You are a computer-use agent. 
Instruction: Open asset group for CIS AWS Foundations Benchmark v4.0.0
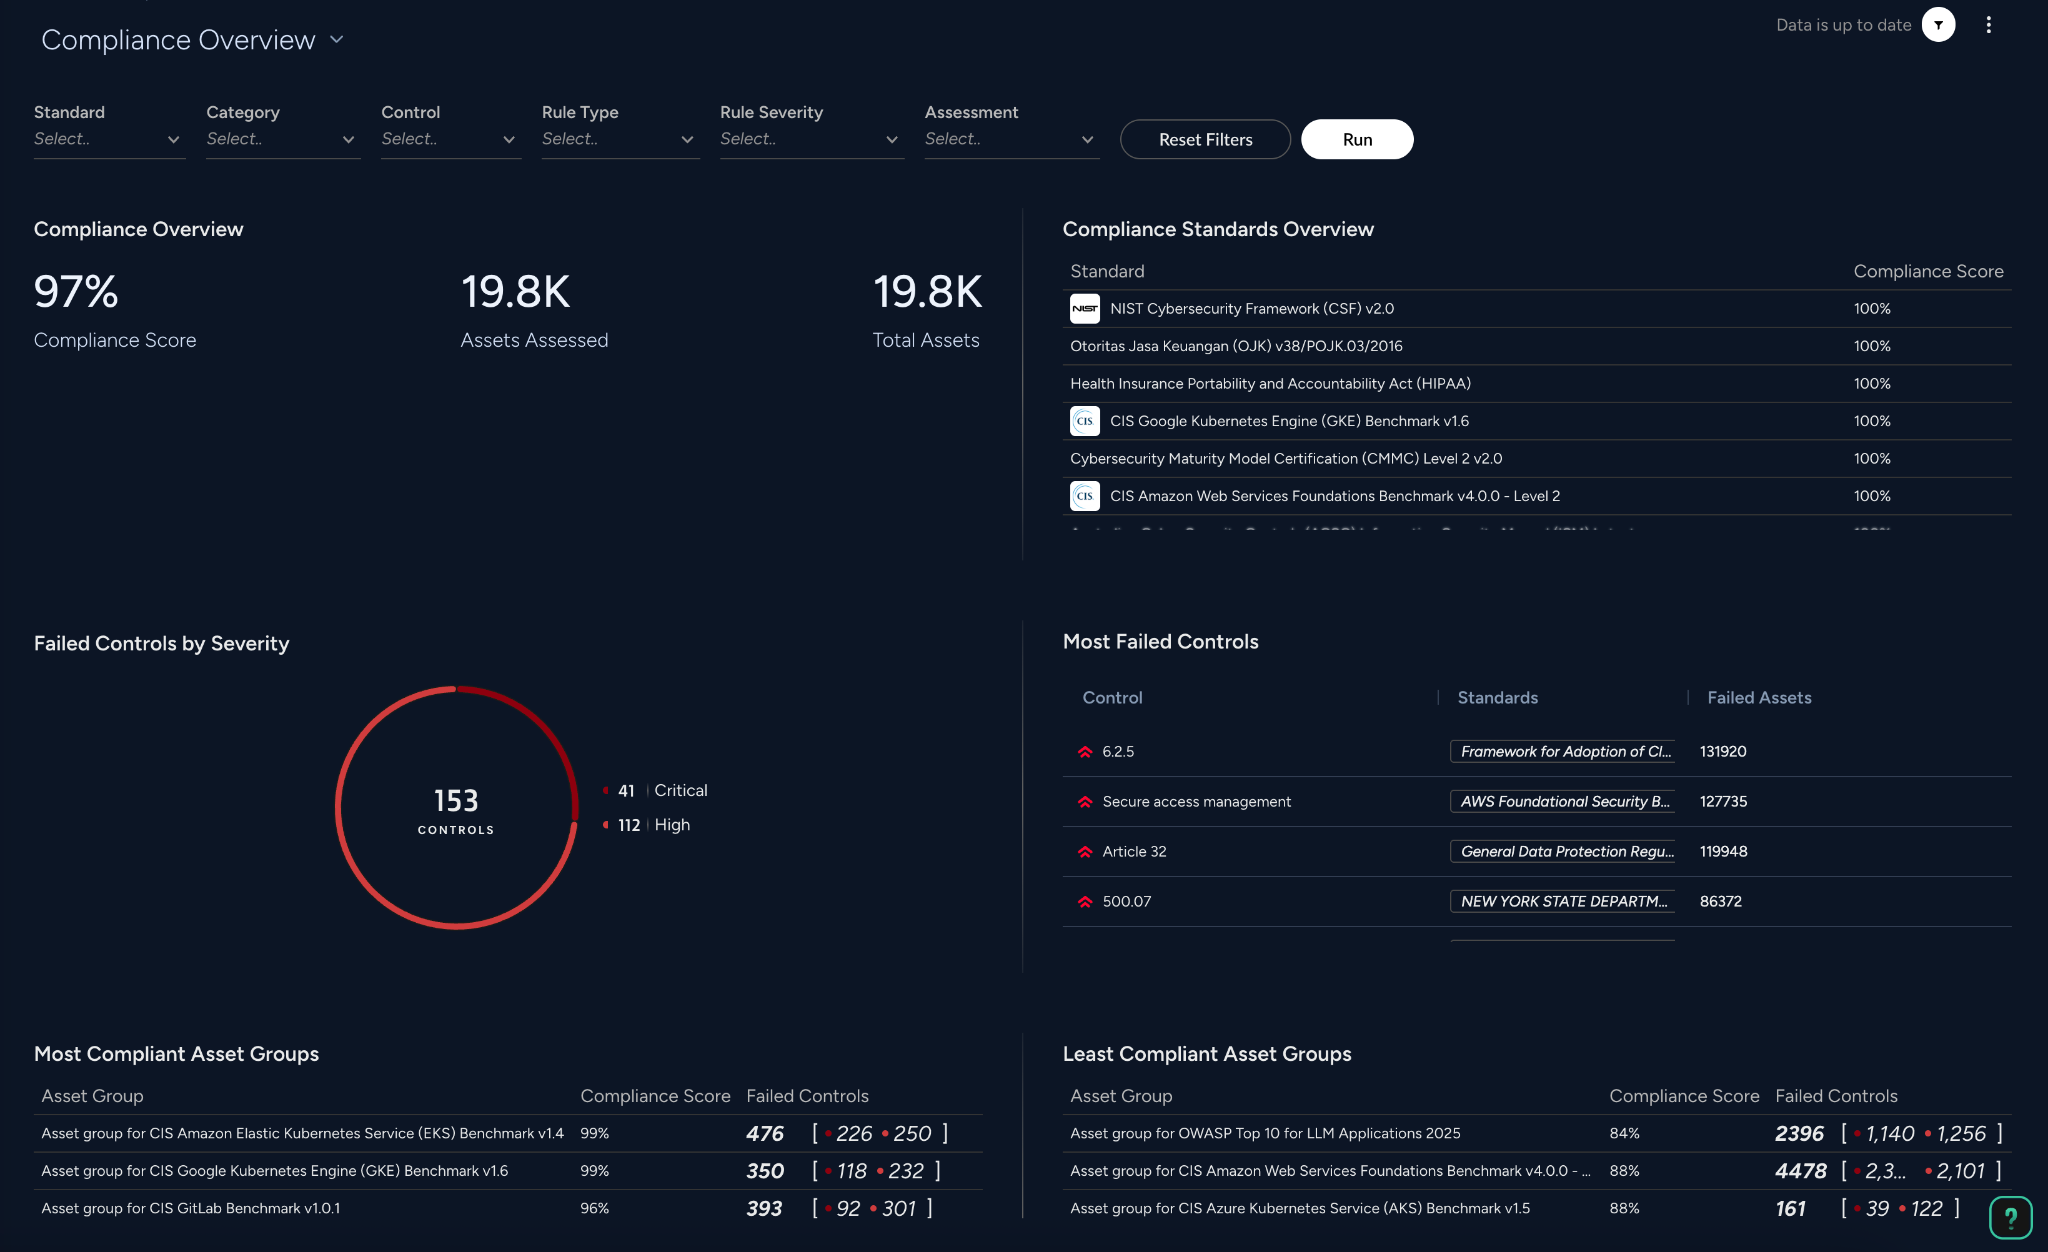click(1330, 1171)
